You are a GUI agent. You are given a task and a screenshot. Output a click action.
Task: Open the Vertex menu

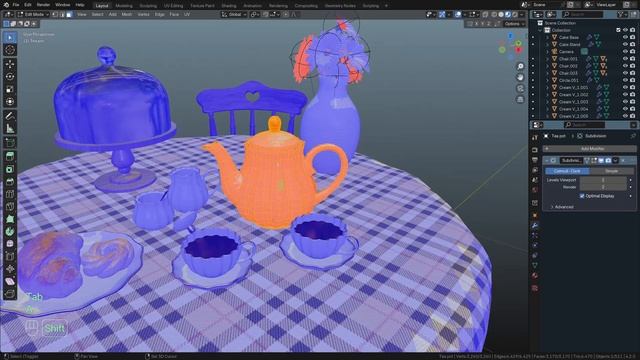(x=143, y=14)
